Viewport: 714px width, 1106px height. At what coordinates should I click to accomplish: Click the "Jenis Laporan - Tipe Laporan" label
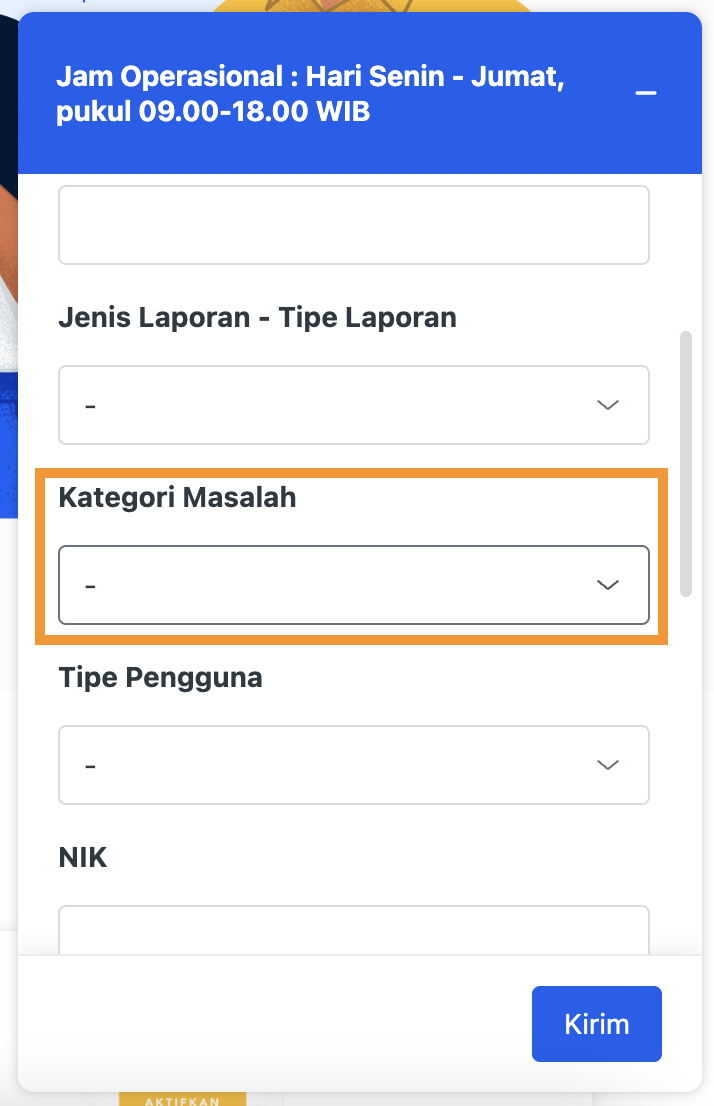(x=257, y=318)
